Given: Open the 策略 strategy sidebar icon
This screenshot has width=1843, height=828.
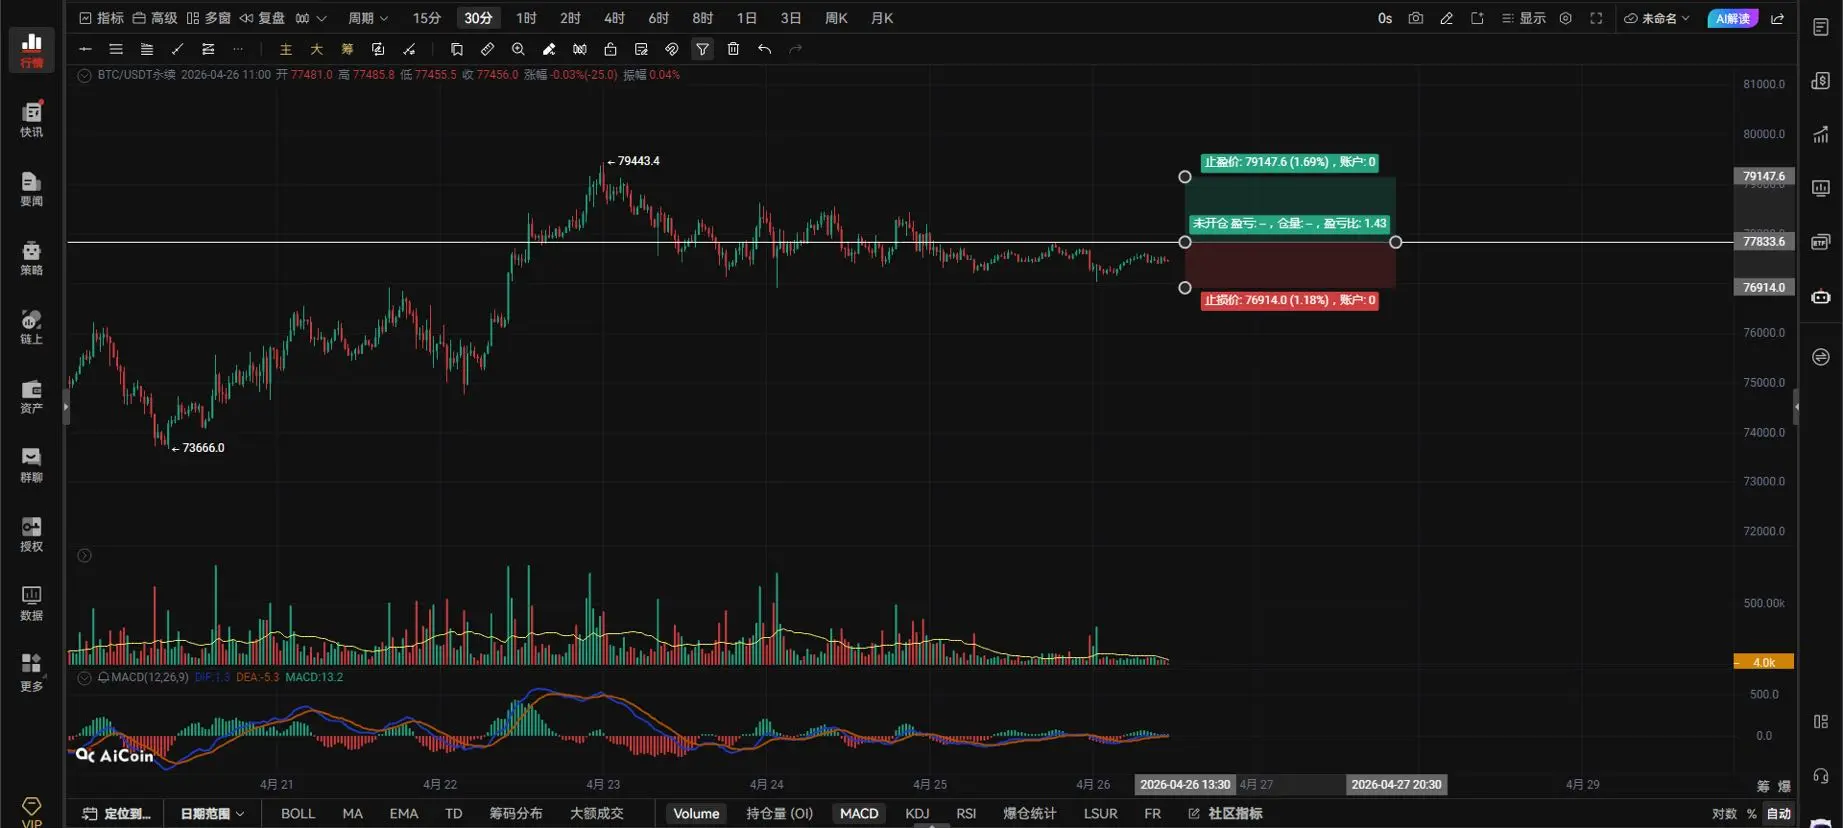Looking at the screenshot, I should click(x=32, y=258).
